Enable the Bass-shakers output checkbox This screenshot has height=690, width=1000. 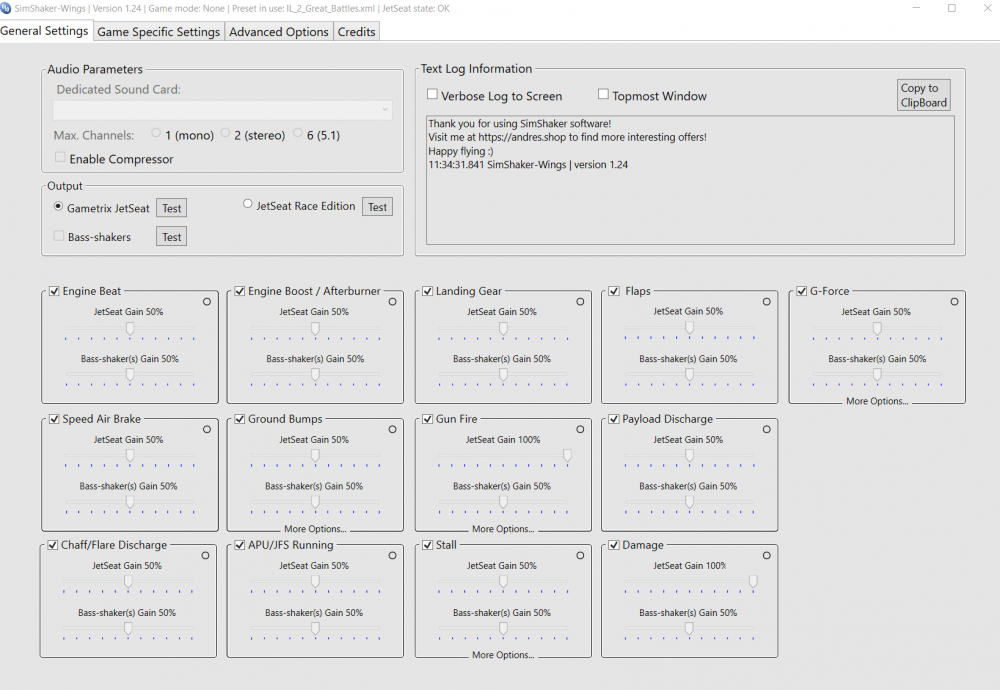[x=59, y=236]
